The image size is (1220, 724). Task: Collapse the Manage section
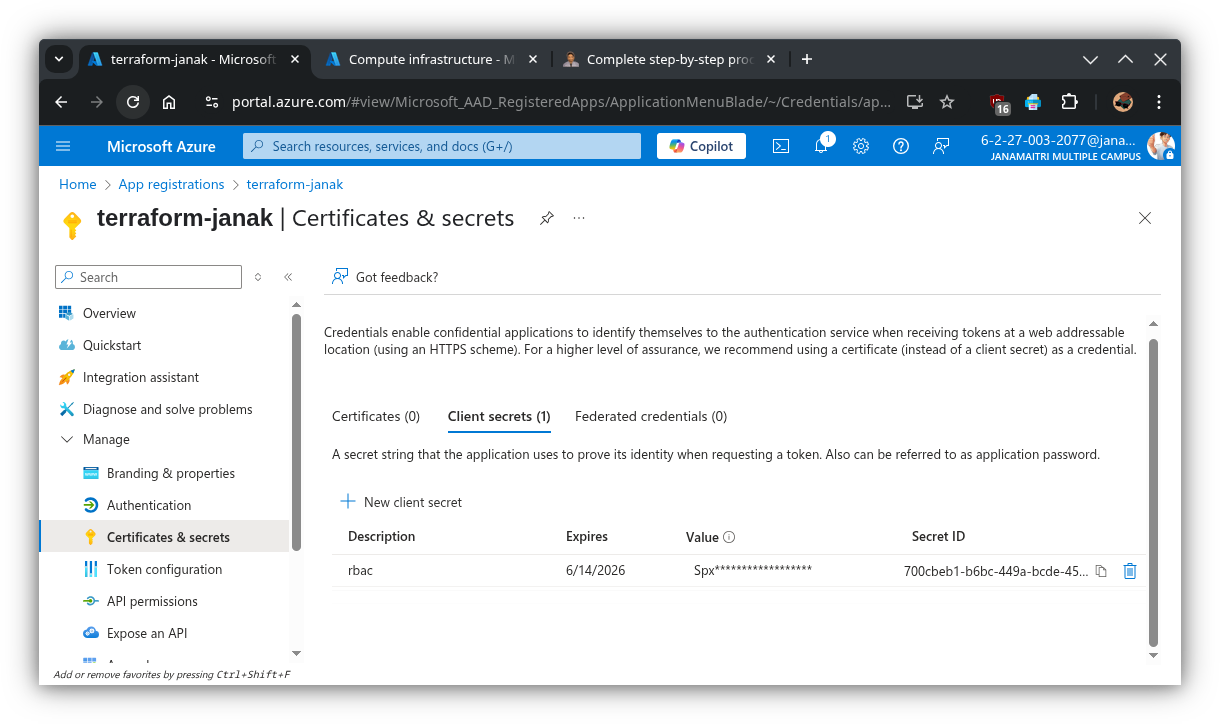click(x=67, y=440)
